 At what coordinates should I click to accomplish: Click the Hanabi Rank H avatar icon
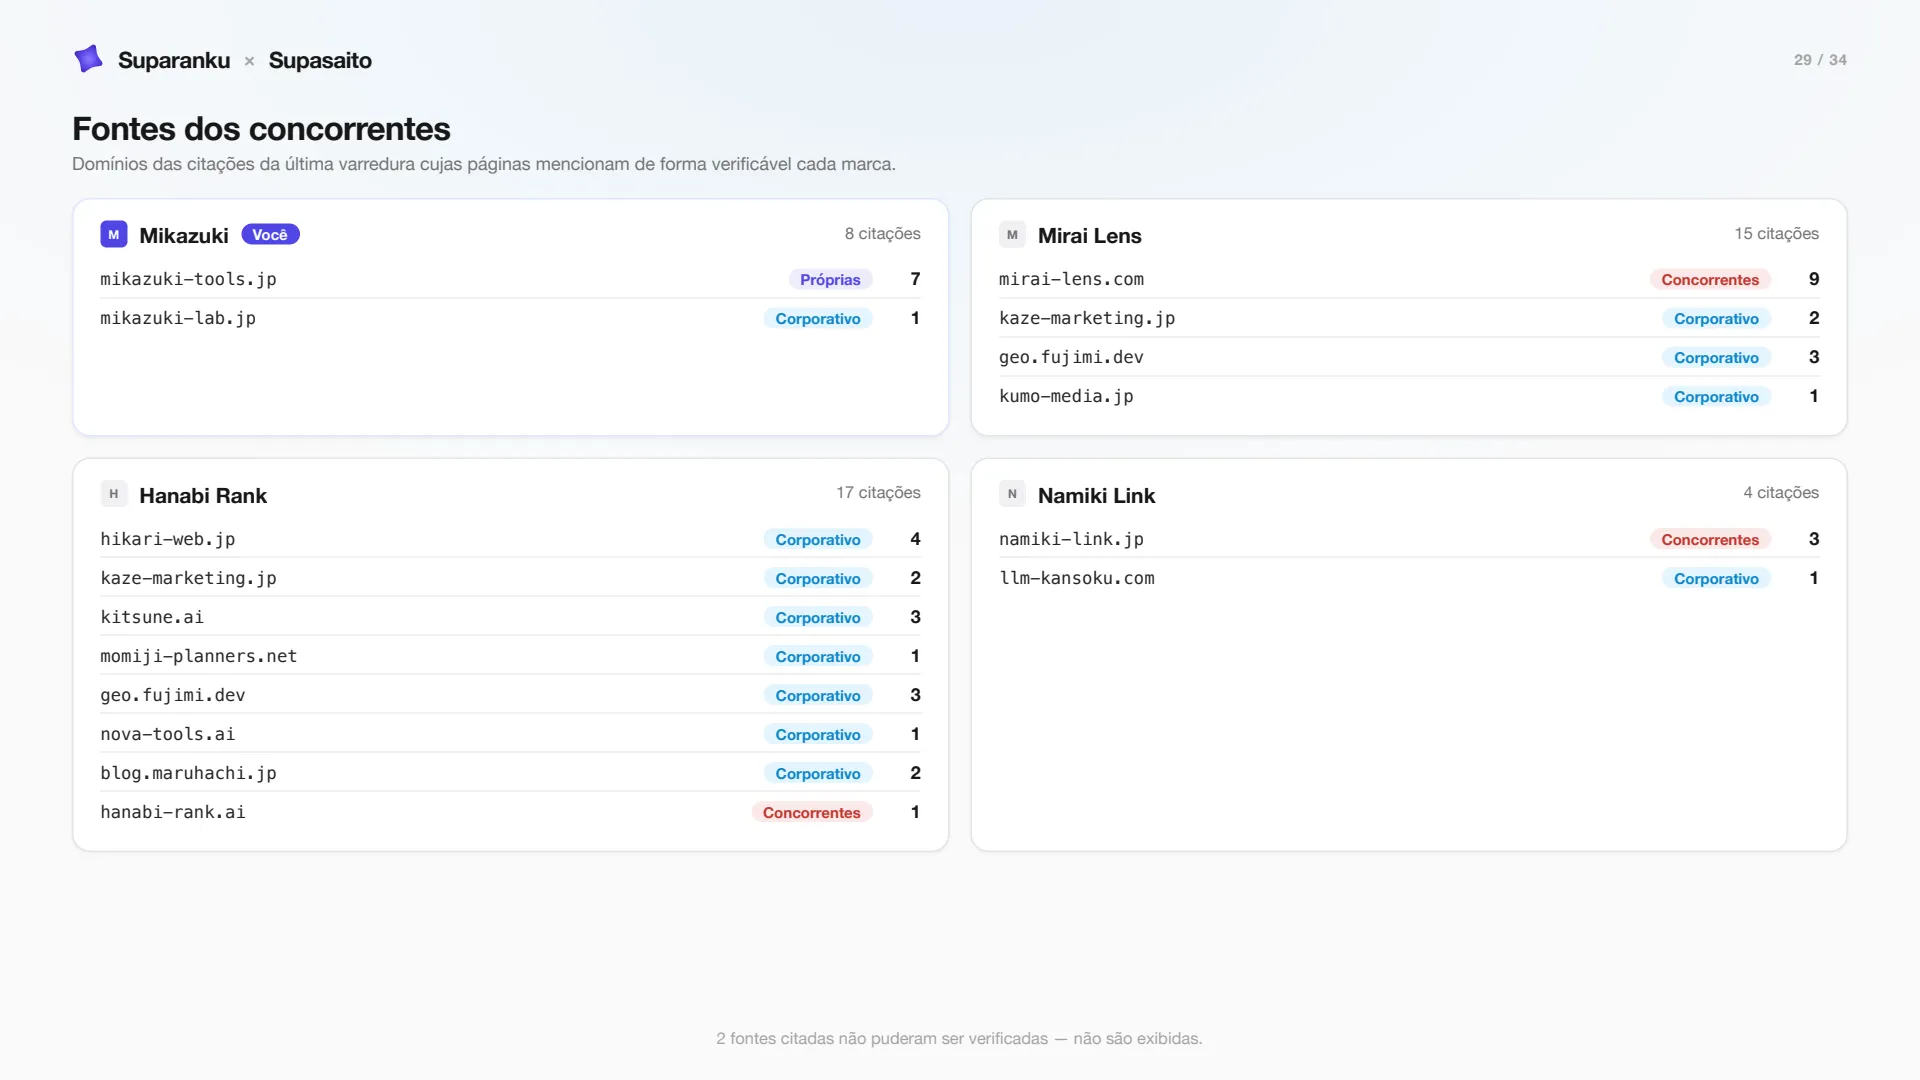[x=114, y=494]
